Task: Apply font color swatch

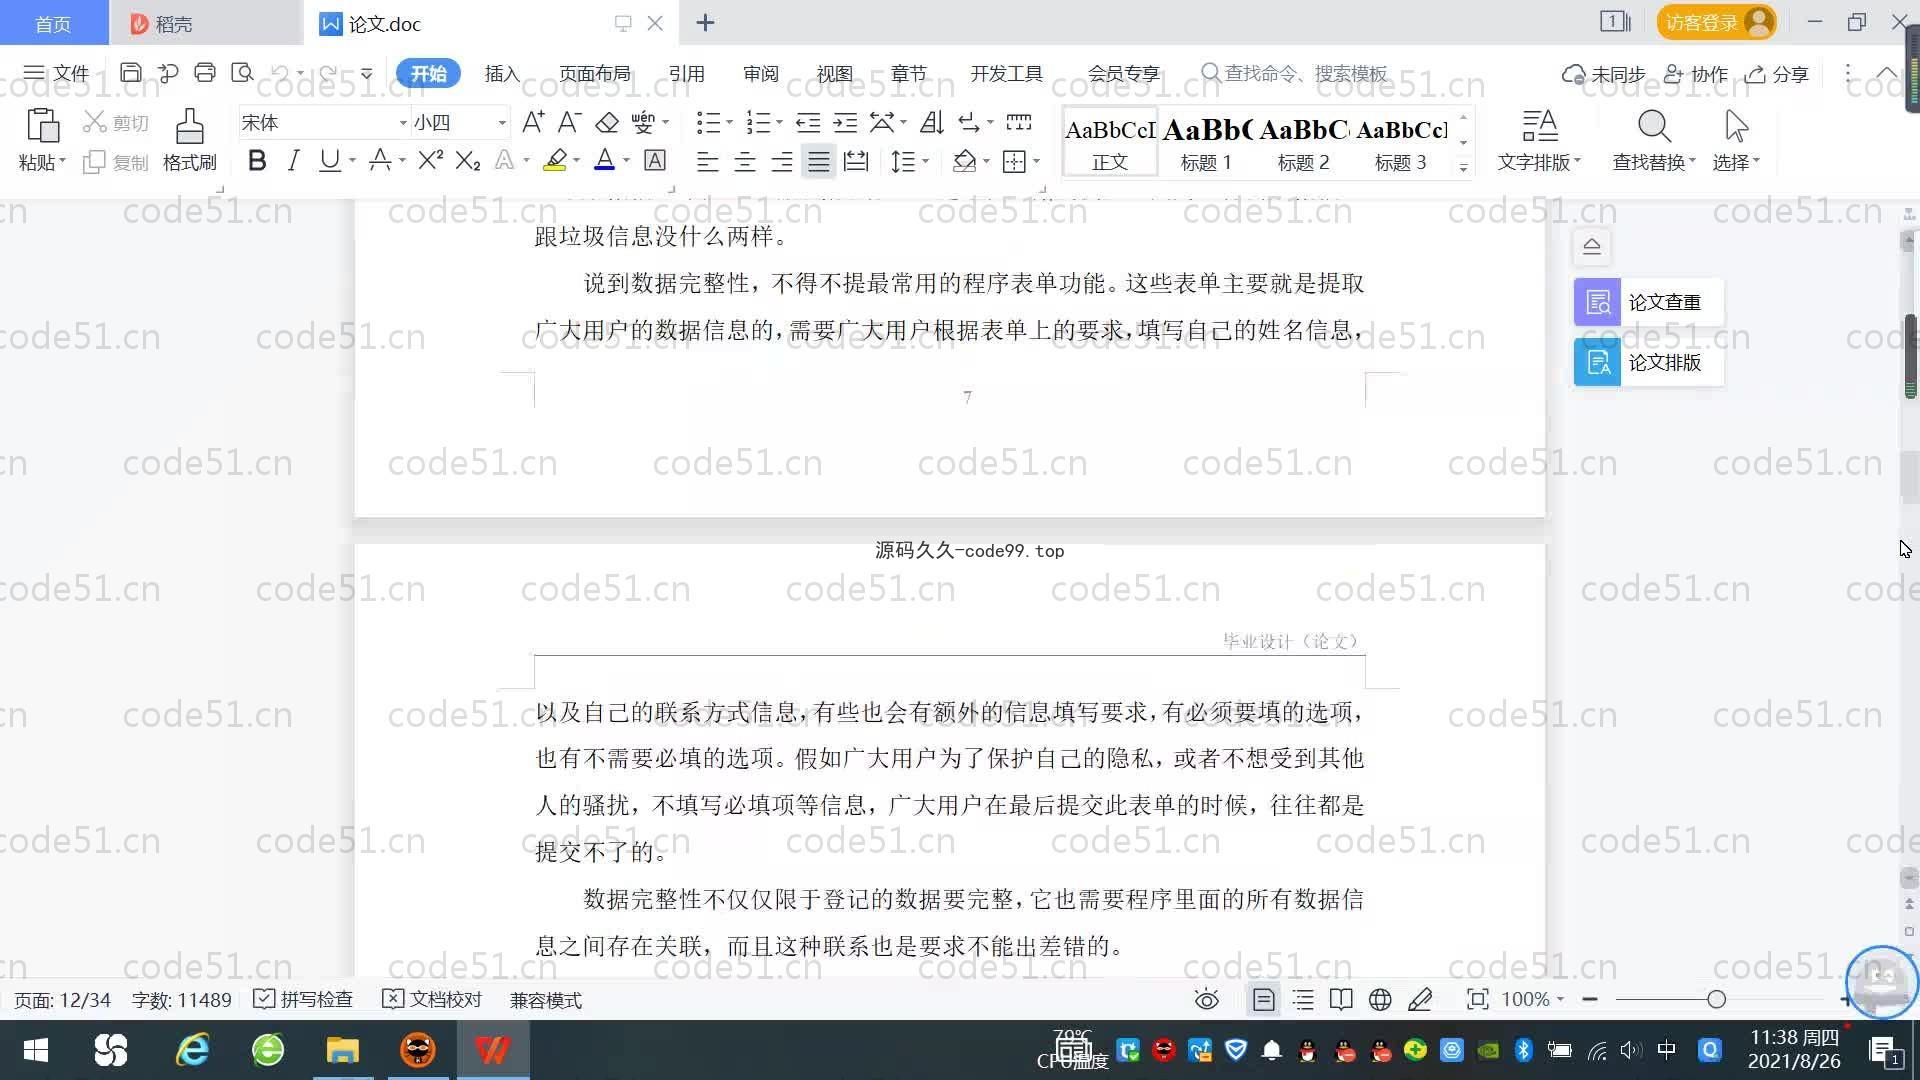Action: click(x=604, y=160)
